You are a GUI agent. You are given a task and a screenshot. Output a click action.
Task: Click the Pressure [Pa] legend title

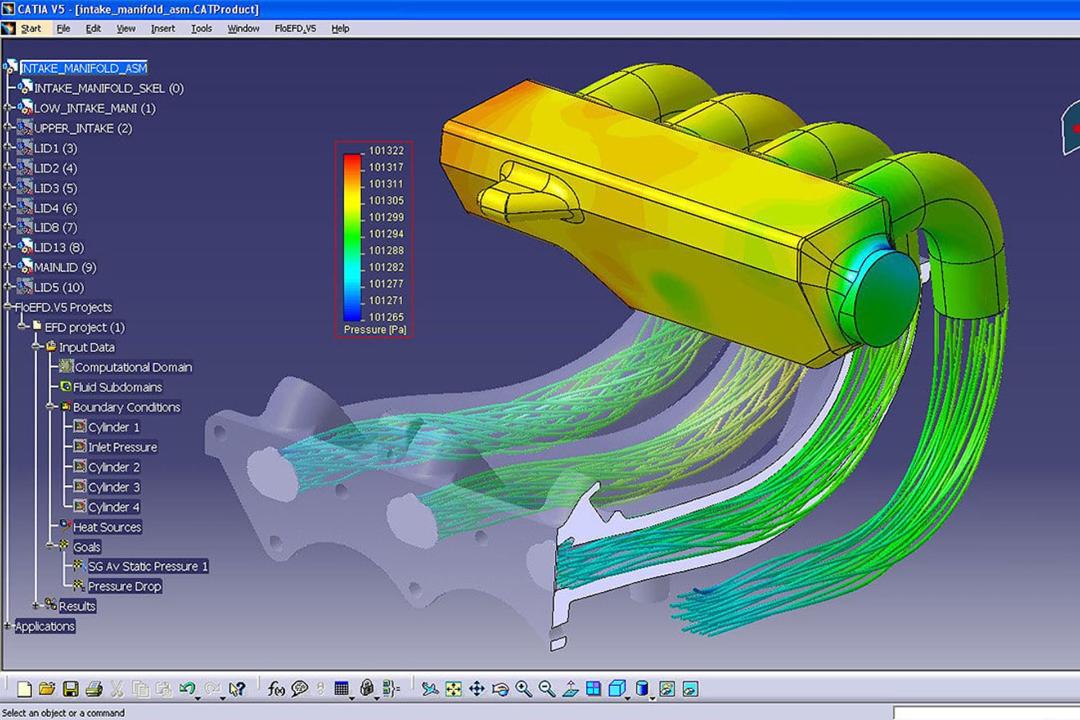pos(375,329)
